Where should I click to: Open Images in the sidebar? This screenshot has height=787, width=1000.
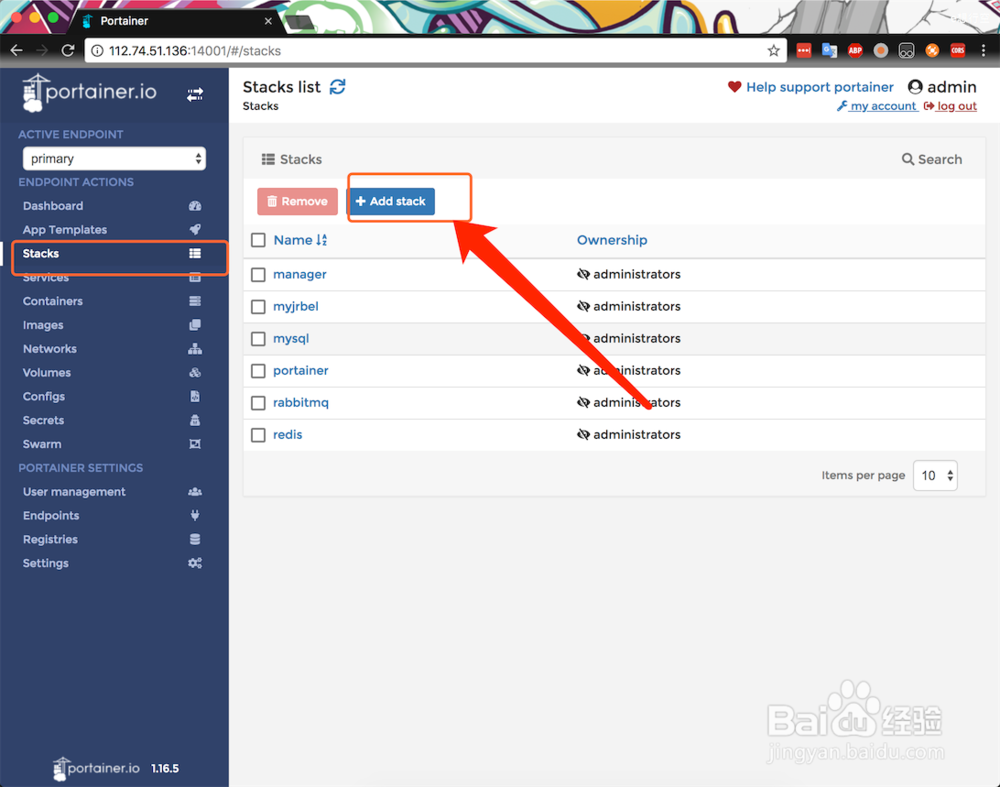pos(43,325)
